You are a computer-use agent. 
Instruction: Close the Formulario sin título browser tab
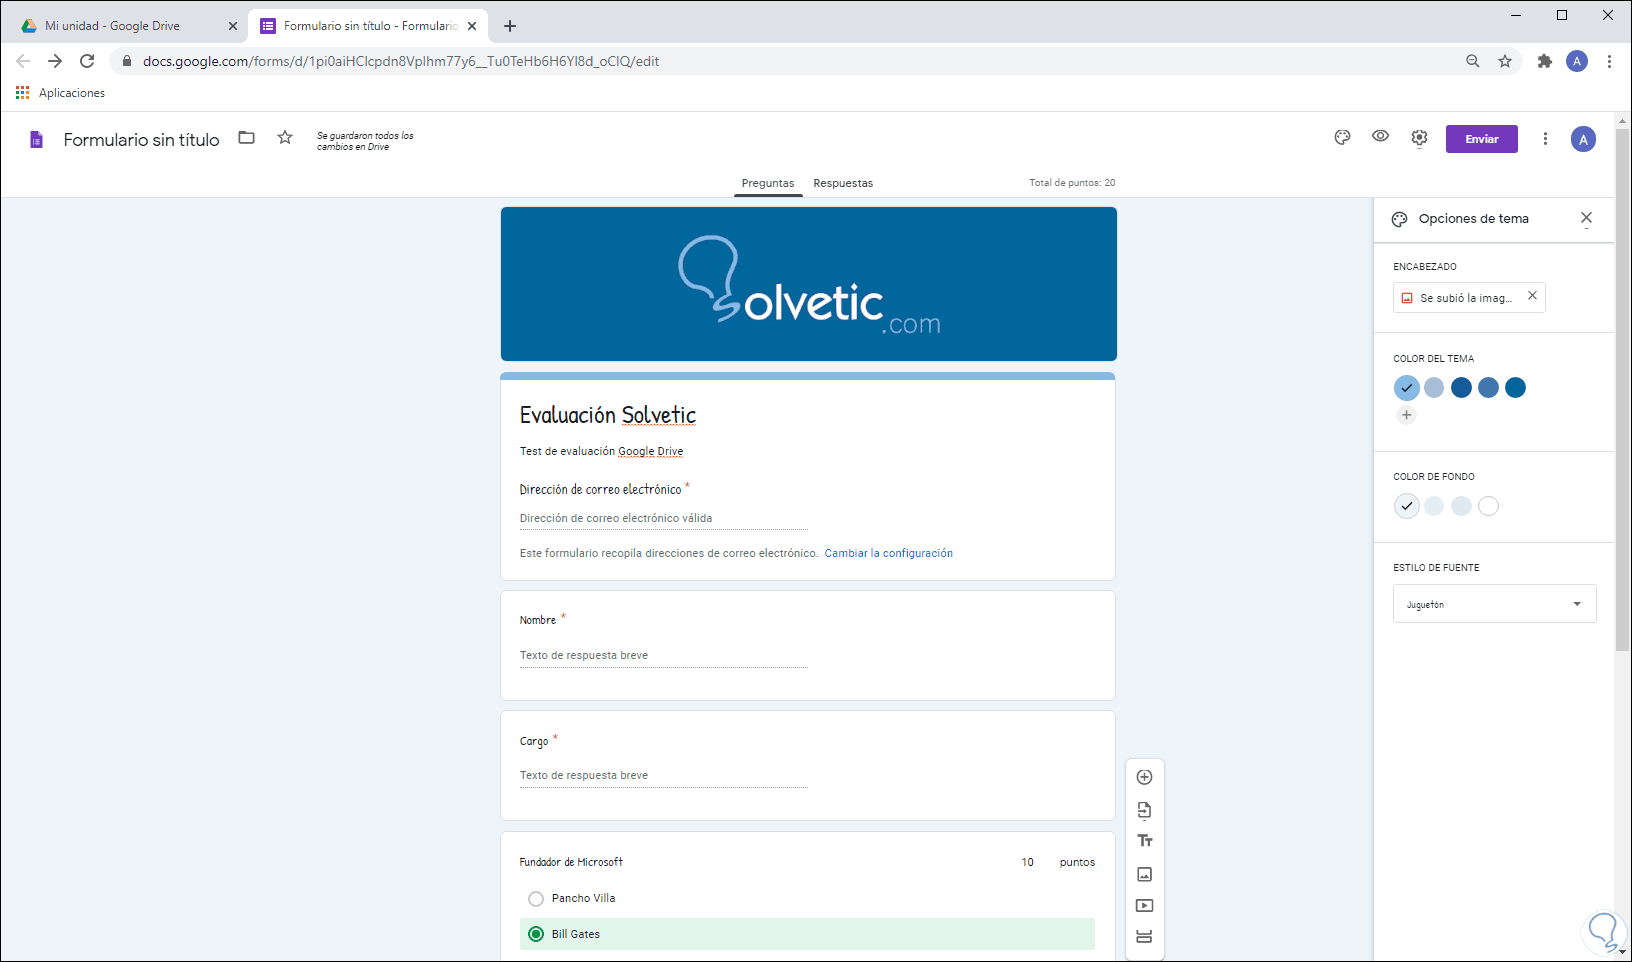point(472,26)
